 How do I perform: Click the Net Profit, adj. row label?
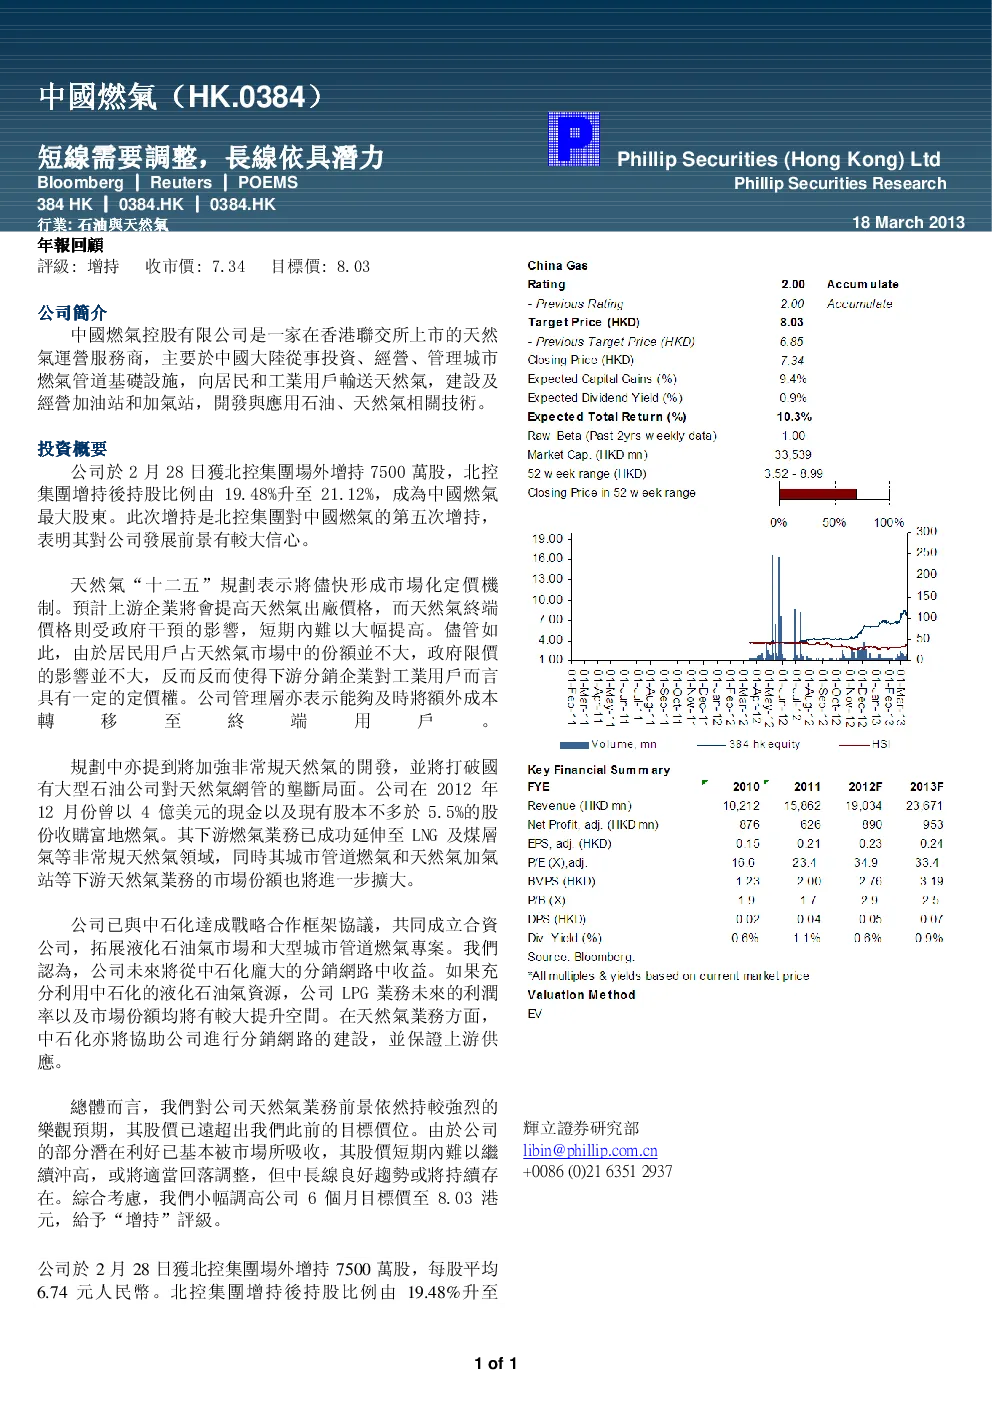pos(593,825)
